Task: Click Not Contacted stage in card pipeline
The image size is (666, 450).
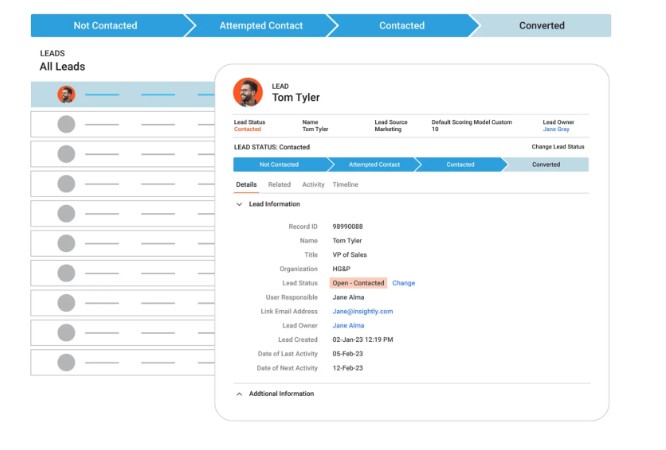Action: [278, 164]
